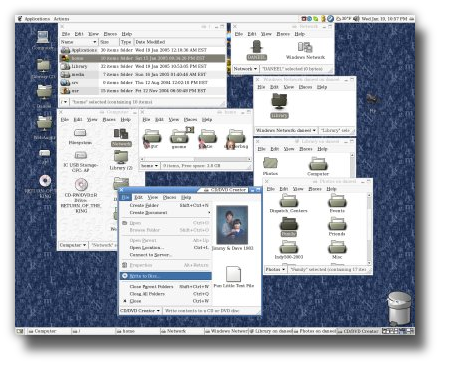
Task: Open the Windows Network: daneel location dropdown
Action: point(286,130)
